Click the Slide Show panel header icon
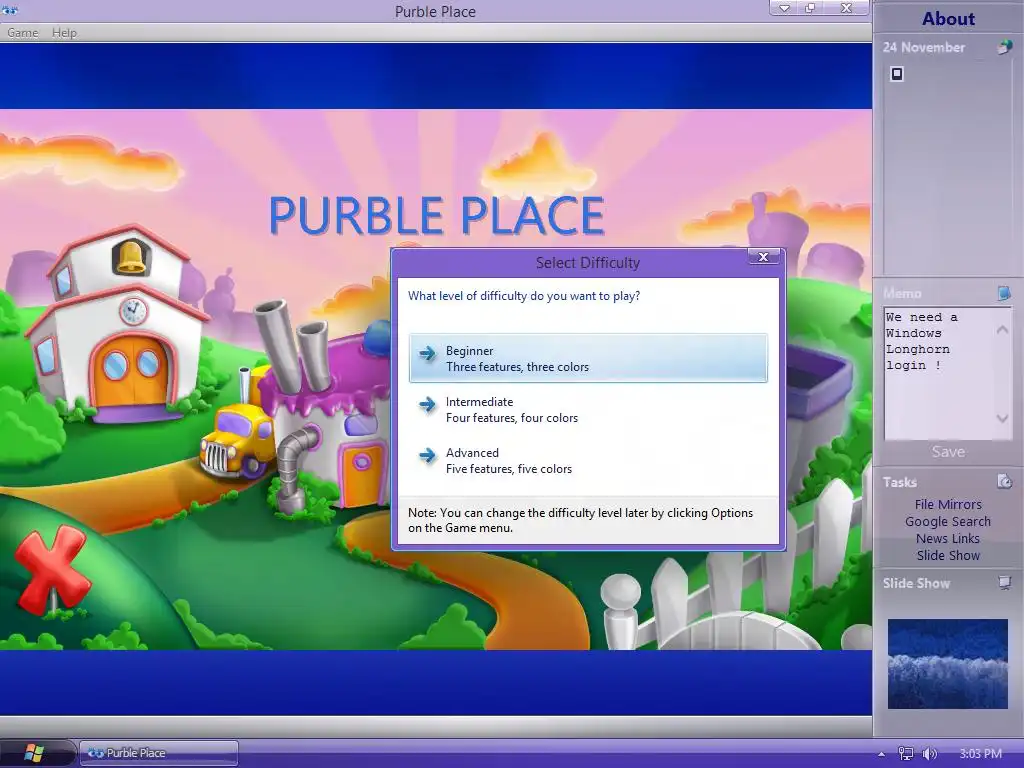Screen dimensions: 1024x768 (1004, 583)
